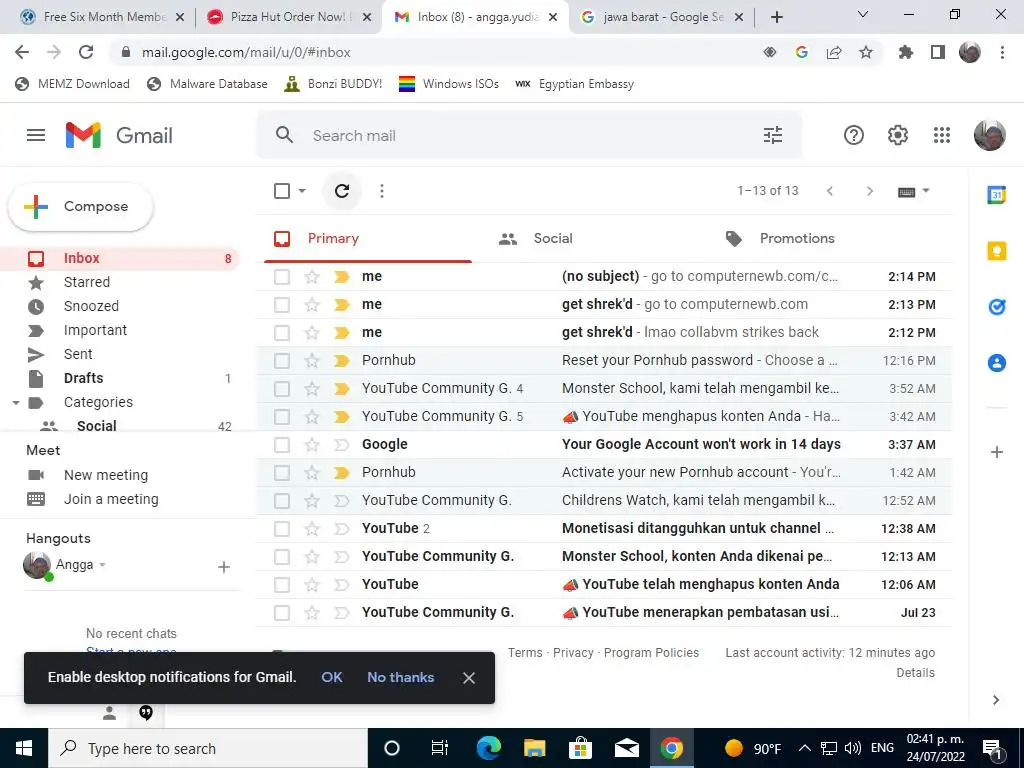Screen dimensions: 1024x768
Task: Star the Google account 14 days email
Action: click(312, 445)
